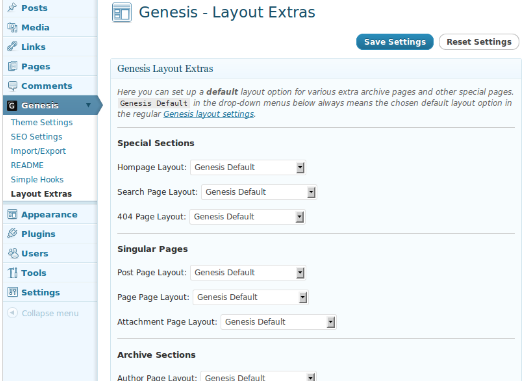Go to Theme Settings submenu
This screenshot has height=381, width=526.
tap(42, 122)
